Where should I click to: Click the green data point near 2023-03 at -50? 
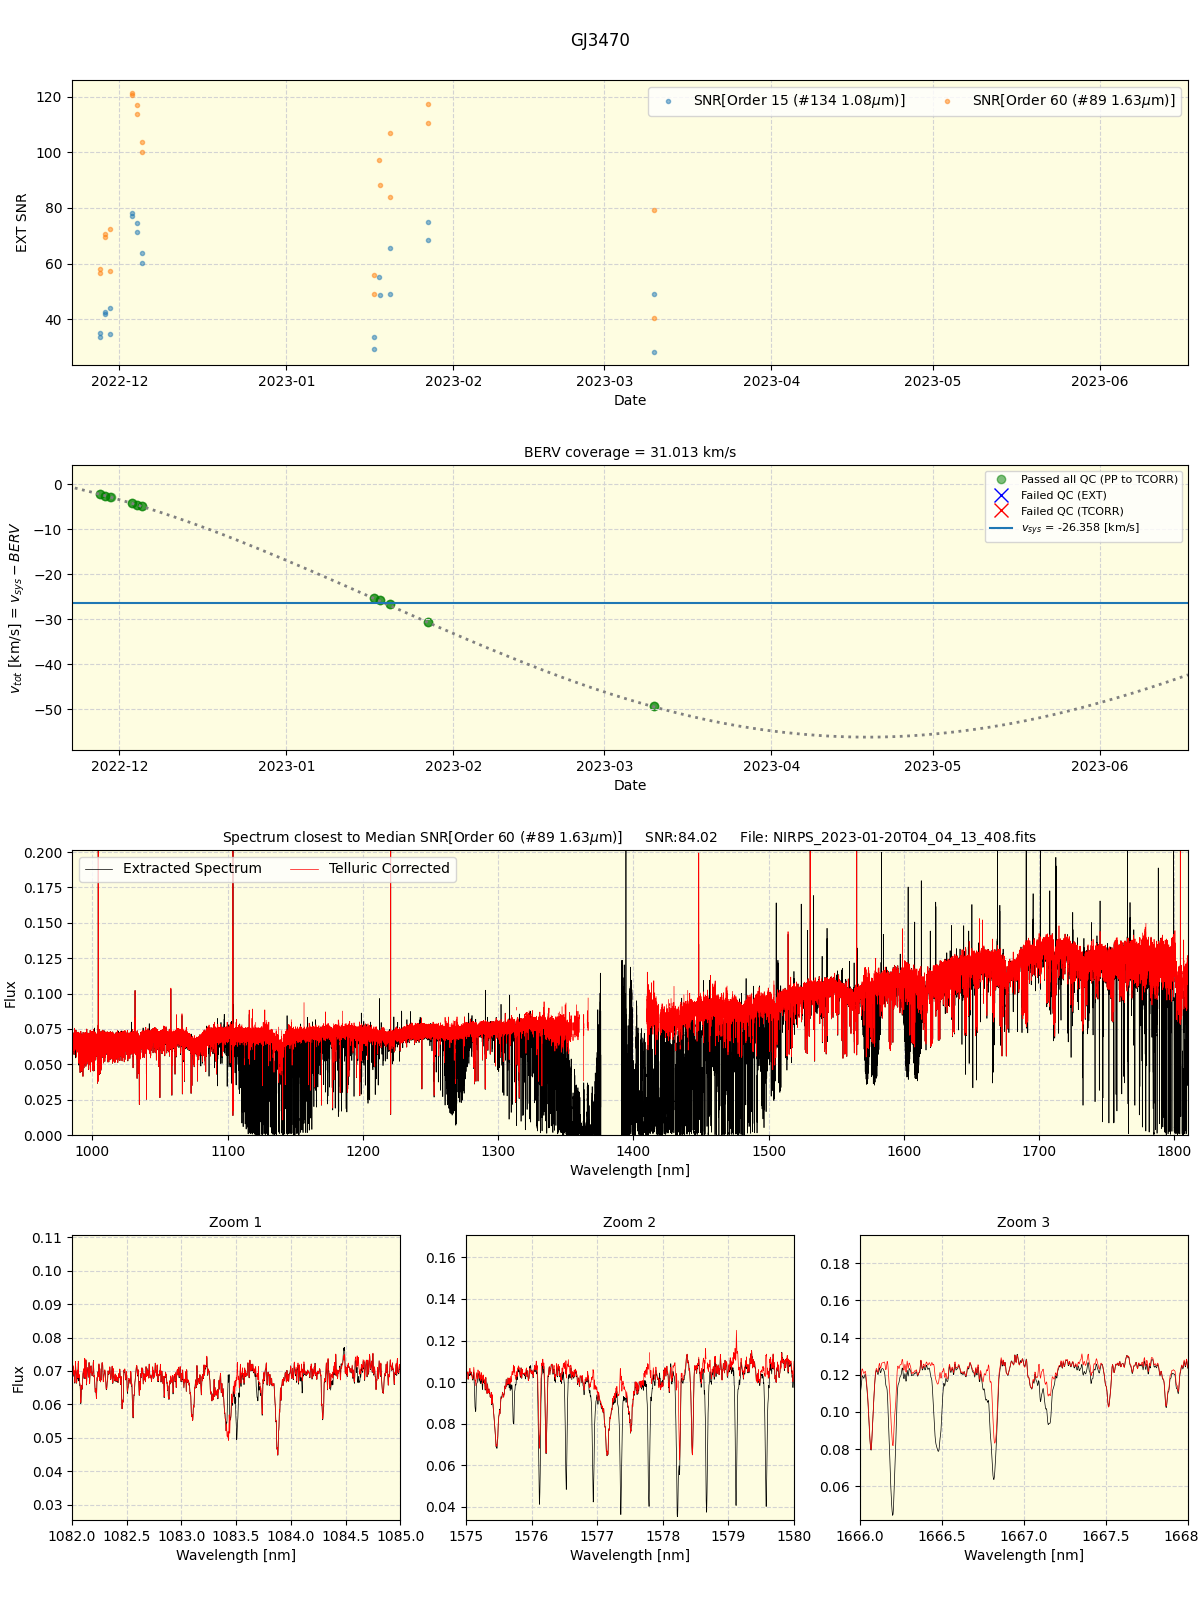(654, 706)
